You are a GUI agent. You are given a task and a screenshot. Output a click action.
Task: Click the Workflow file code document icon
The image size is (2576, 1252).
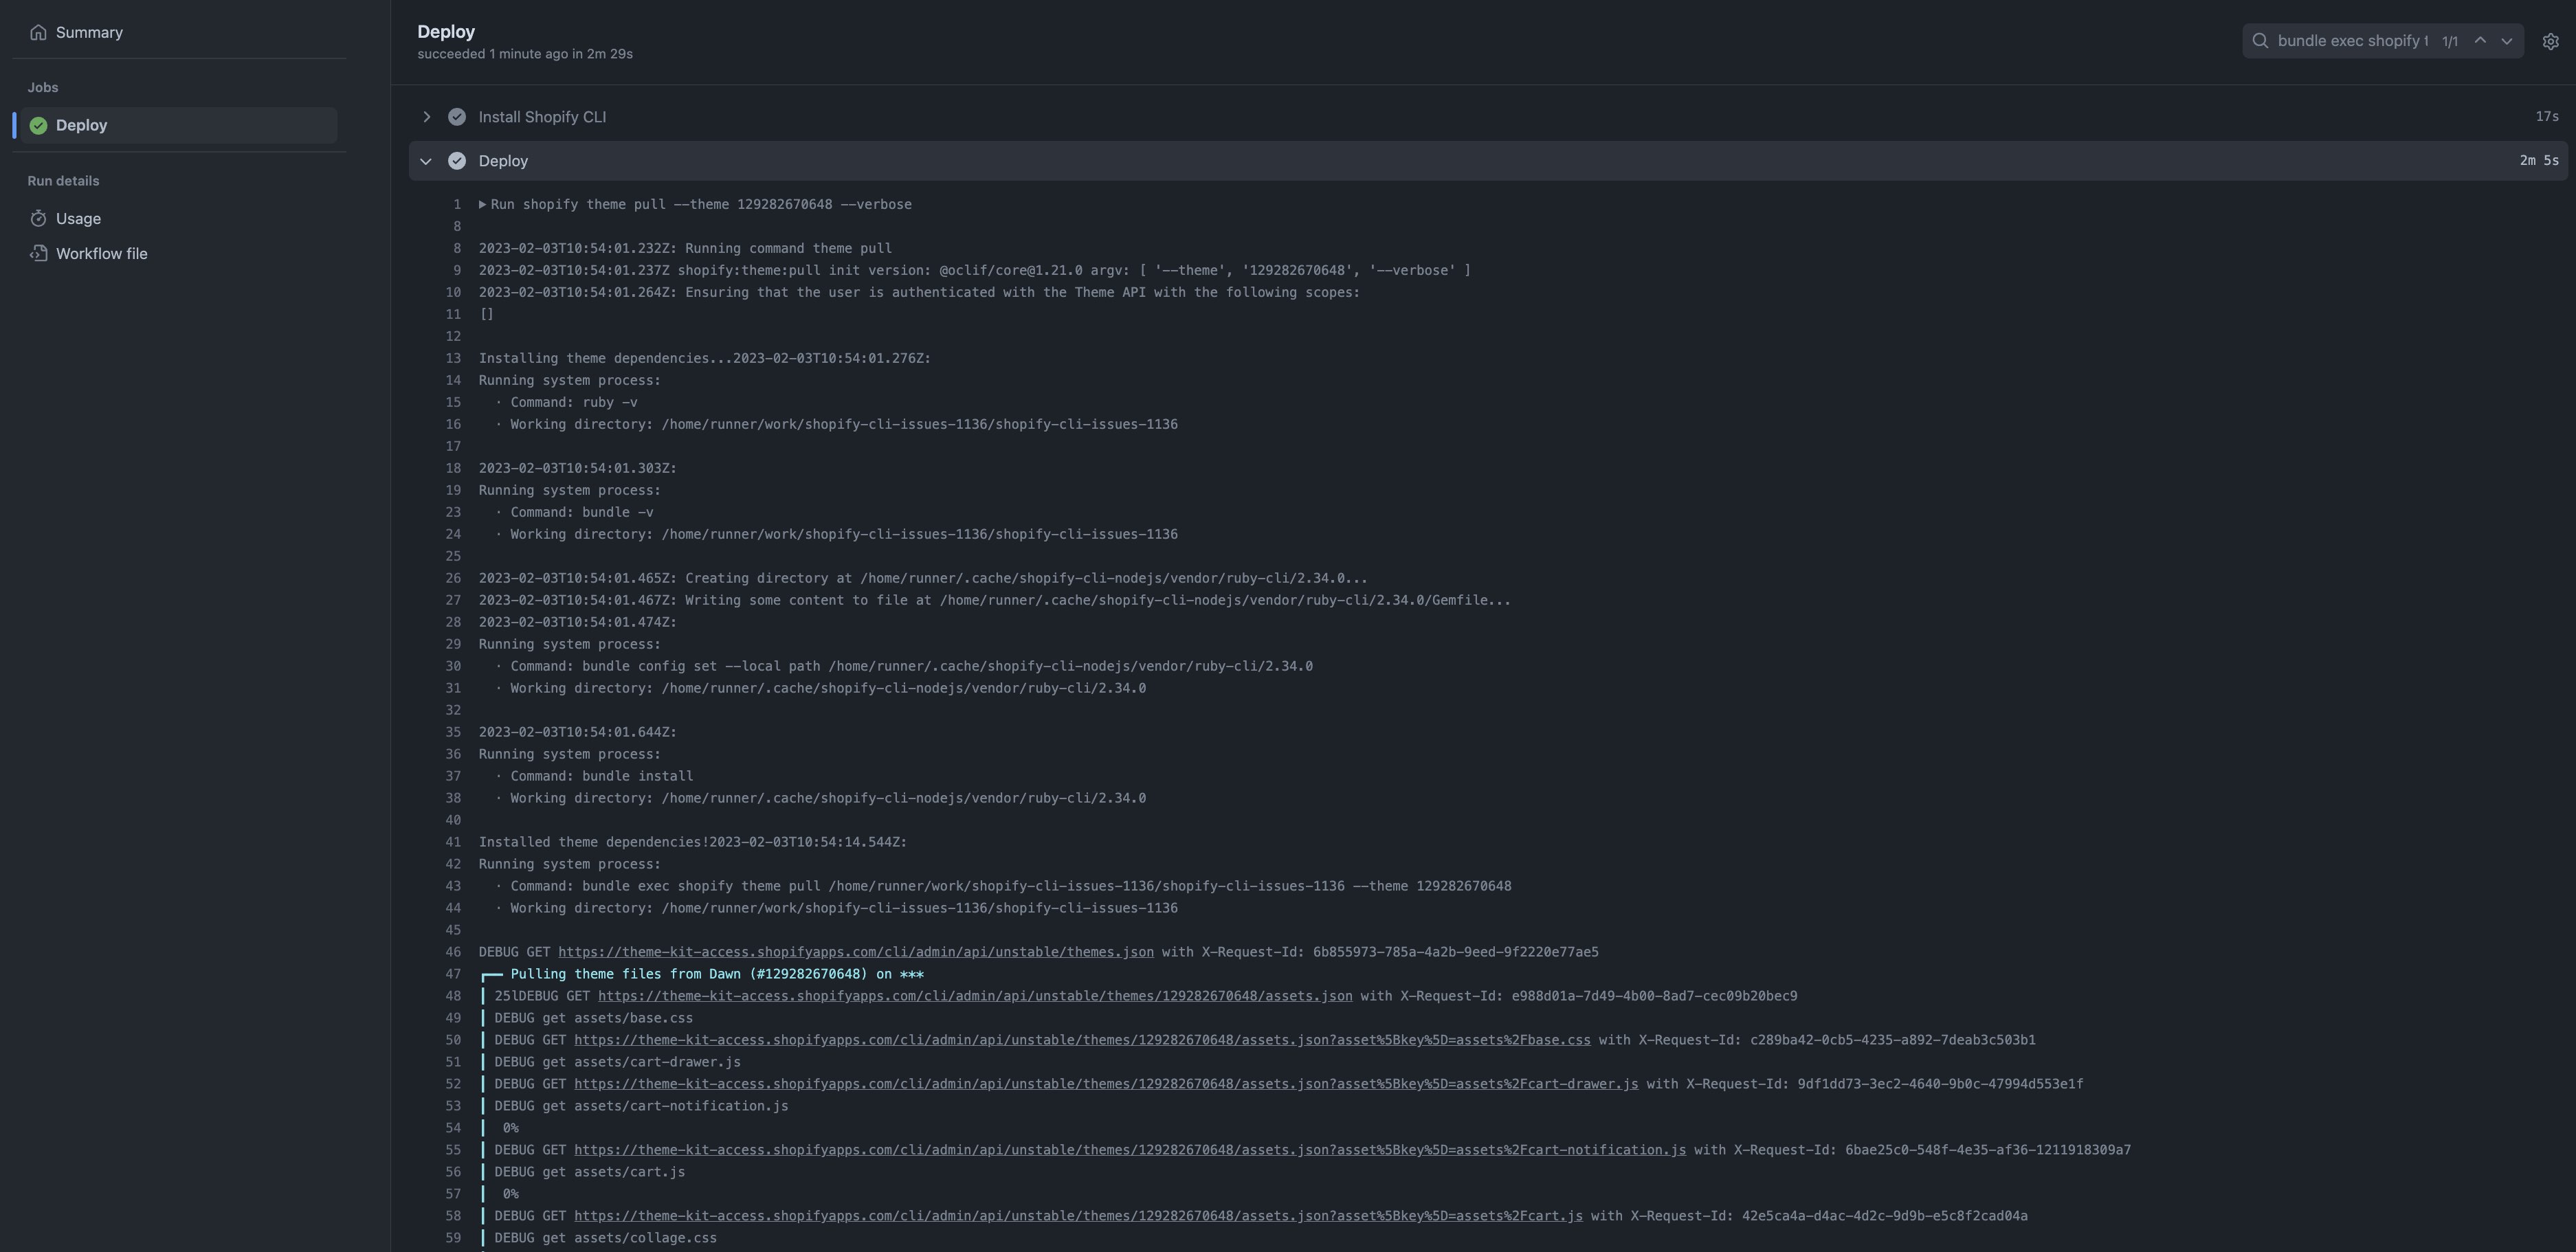pyautogui.click(x=38, y=253)
